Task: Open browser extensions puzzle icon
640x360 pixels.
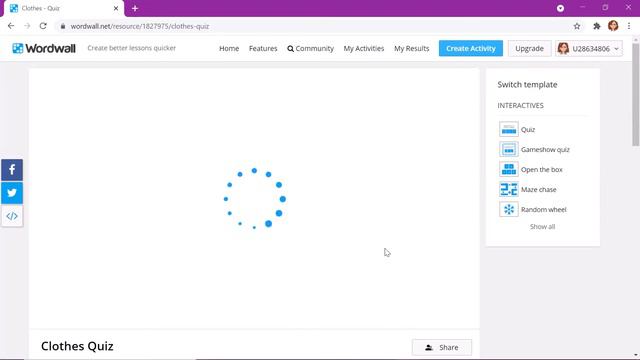Action: click(x=597, y=26)
